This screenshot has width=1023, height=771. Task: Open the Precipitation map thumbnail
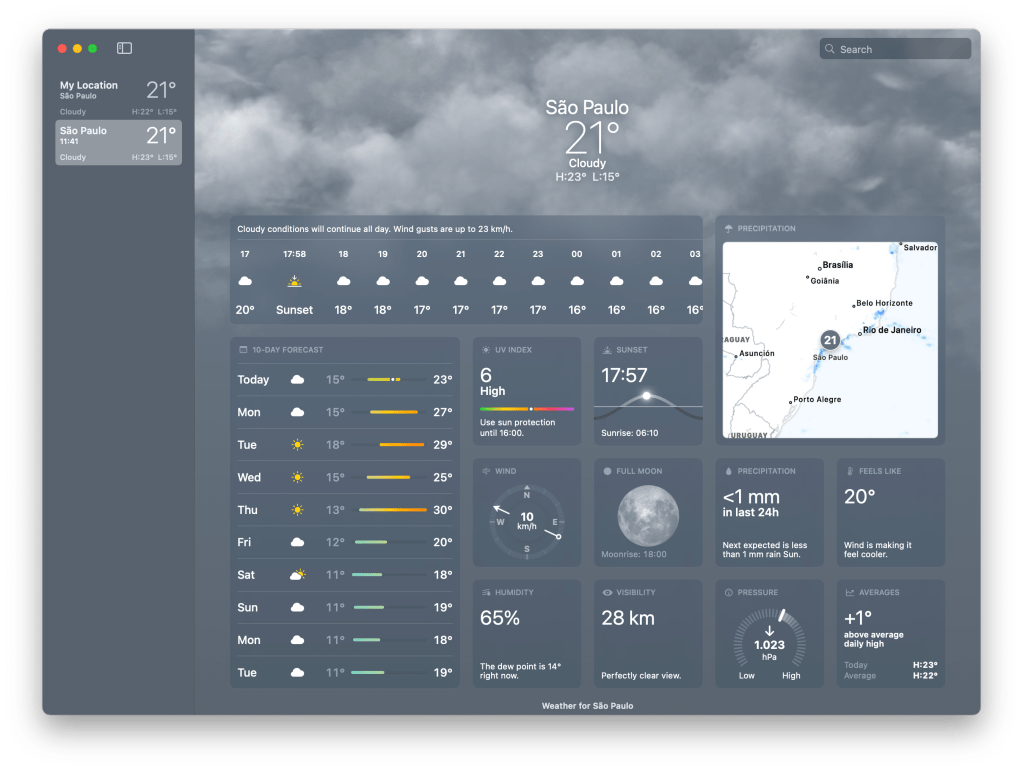[x=830, y=339]
